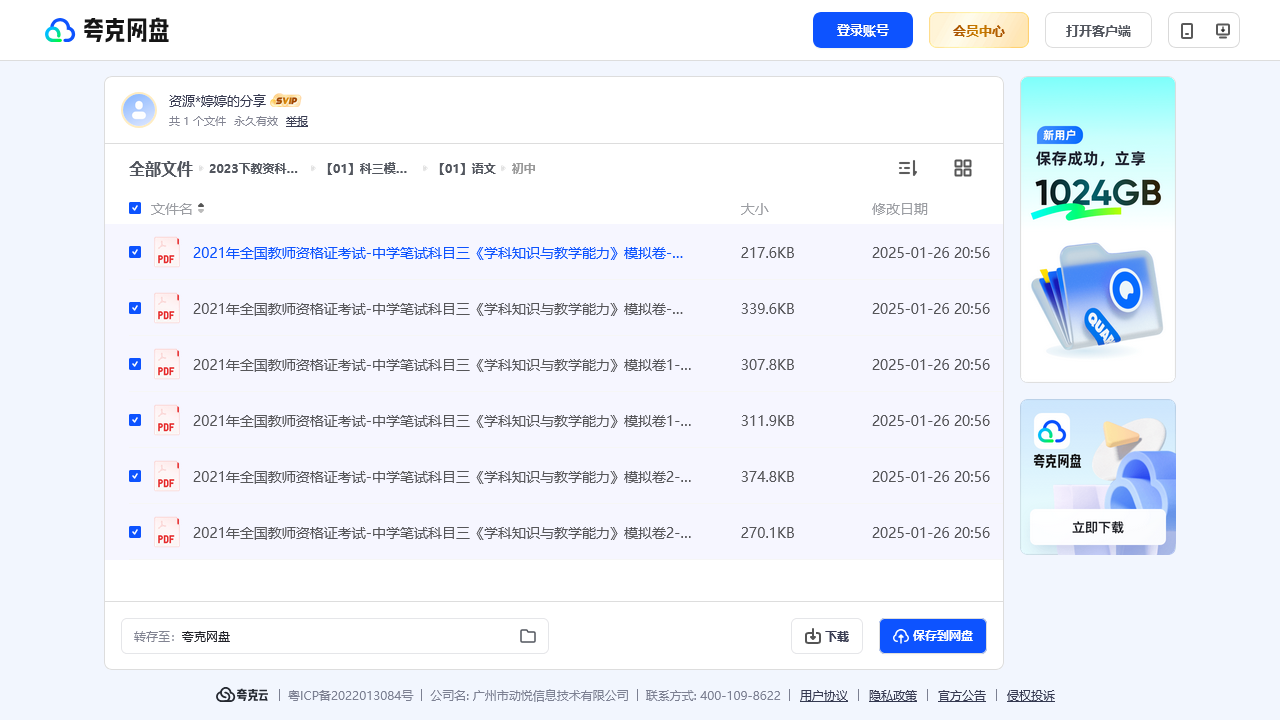Click sharer name 资源*婷婷的分享
Image resolution: width=1280 pixels, height=720 pixels.
(217, 101)
